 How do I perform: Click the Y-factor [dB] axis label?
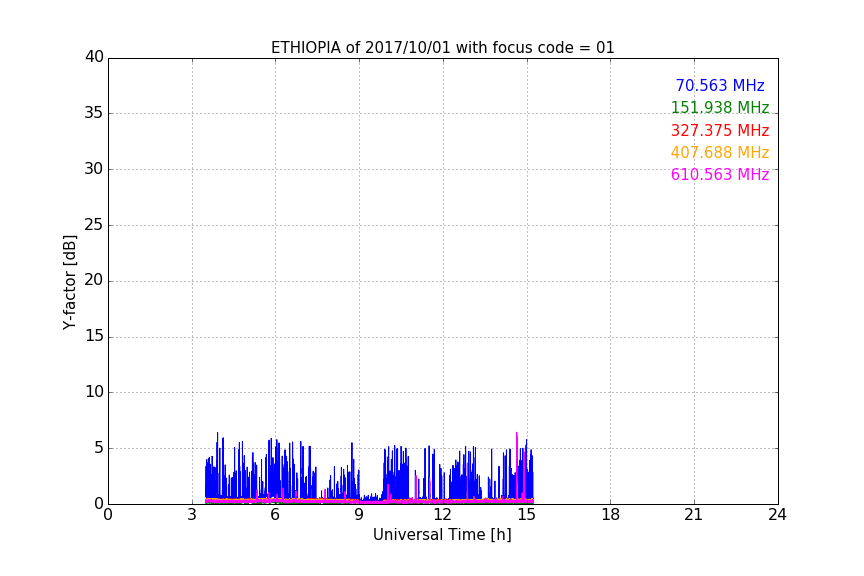[x=69, y=282]
